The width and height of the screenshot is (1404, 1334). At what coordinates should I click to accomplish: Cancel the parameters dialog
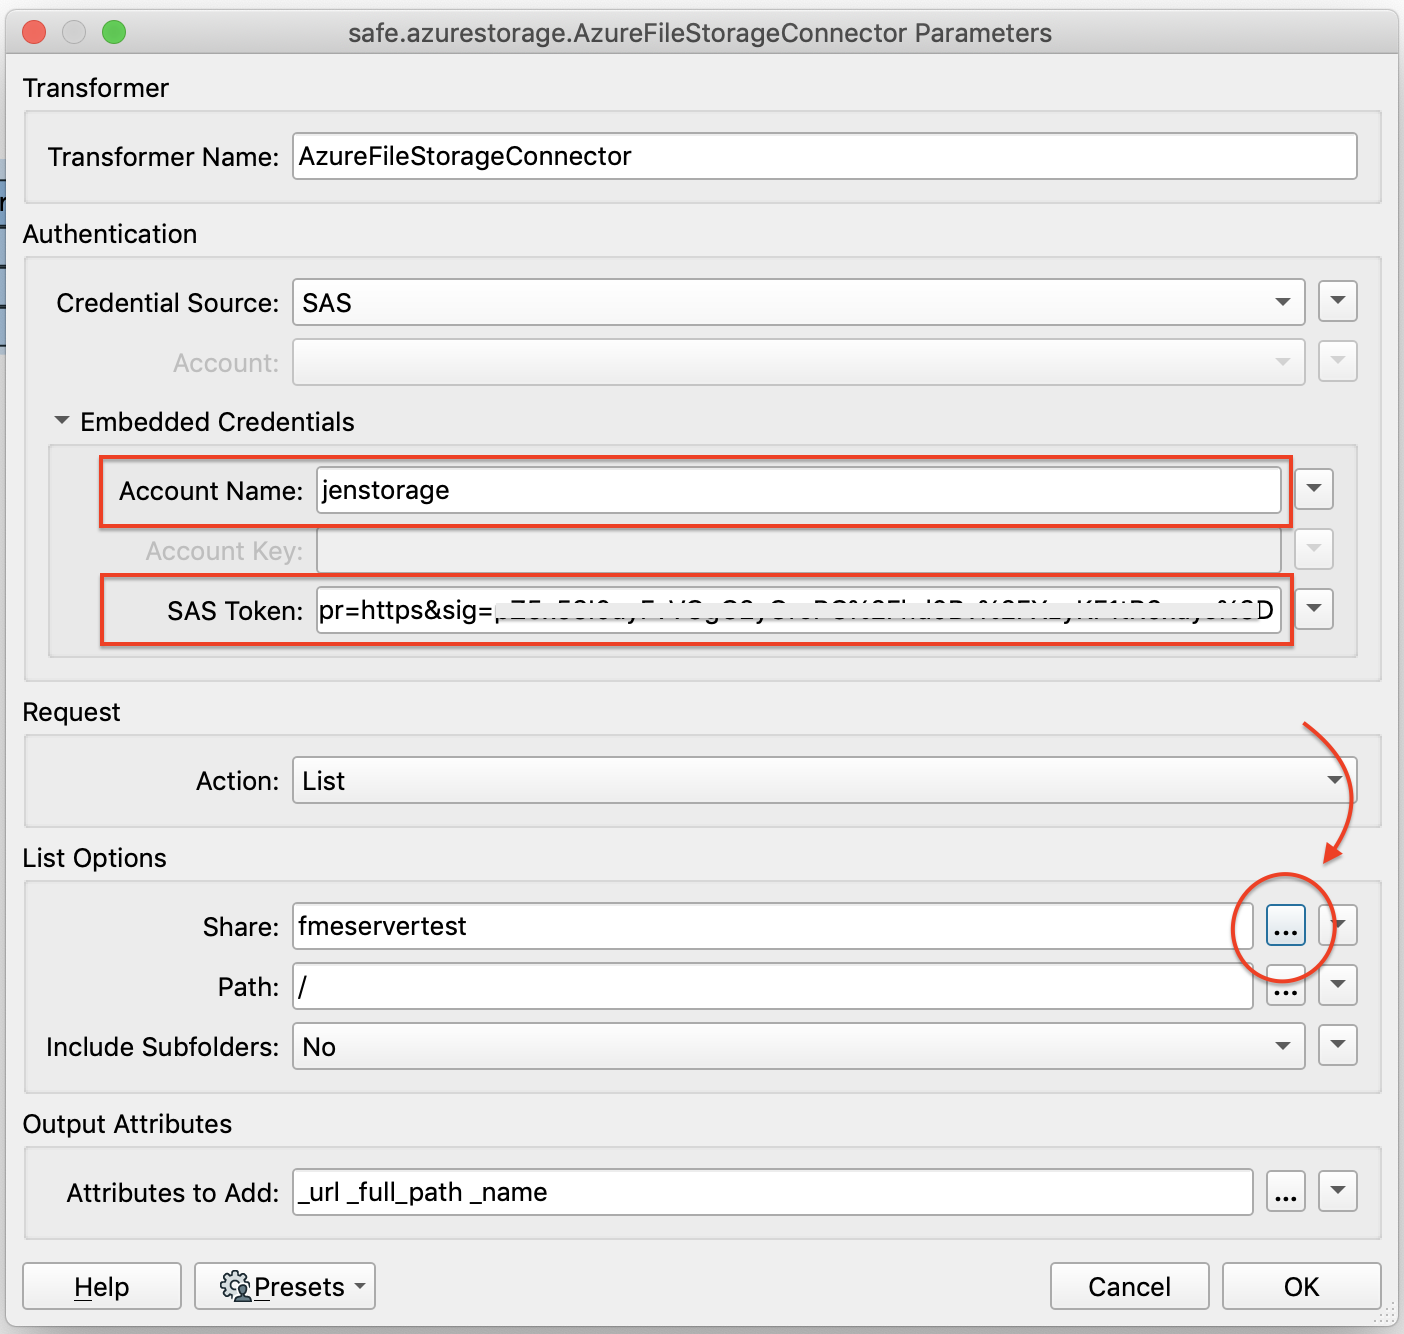(x=1129, y=1286)
